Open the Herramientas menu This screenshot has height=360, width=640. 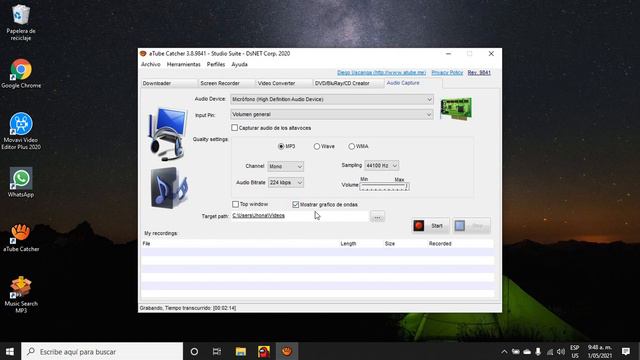click(184, 64)
